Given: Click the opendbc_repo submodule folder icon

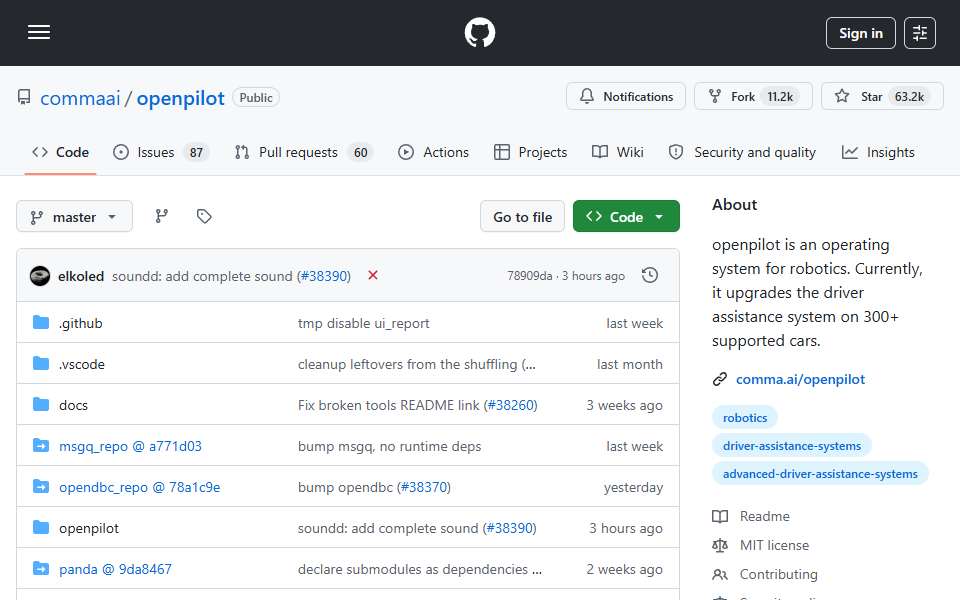Looking at the screenshot, I should tap(41, 487).
